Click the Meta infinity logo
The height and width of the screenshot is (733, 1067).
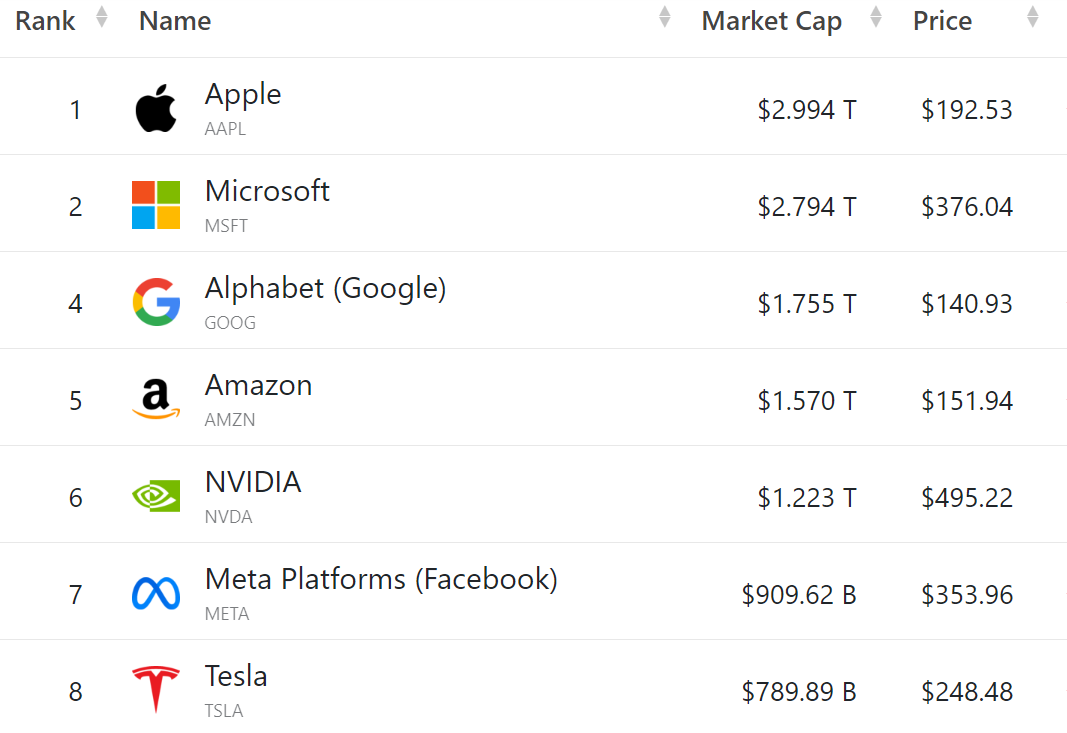click(155, 590)
